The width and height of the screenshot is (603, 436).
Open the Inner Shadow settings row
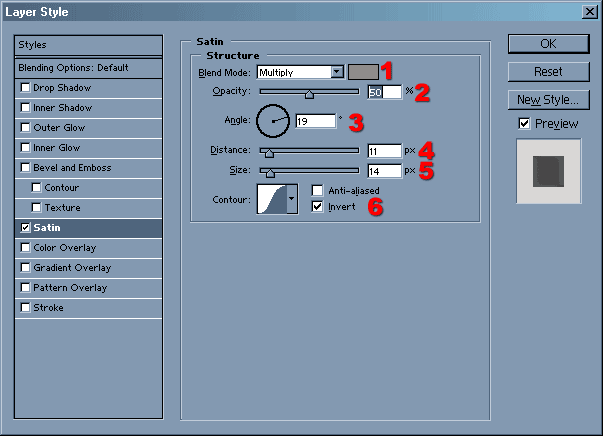click(x=88, y=108)
